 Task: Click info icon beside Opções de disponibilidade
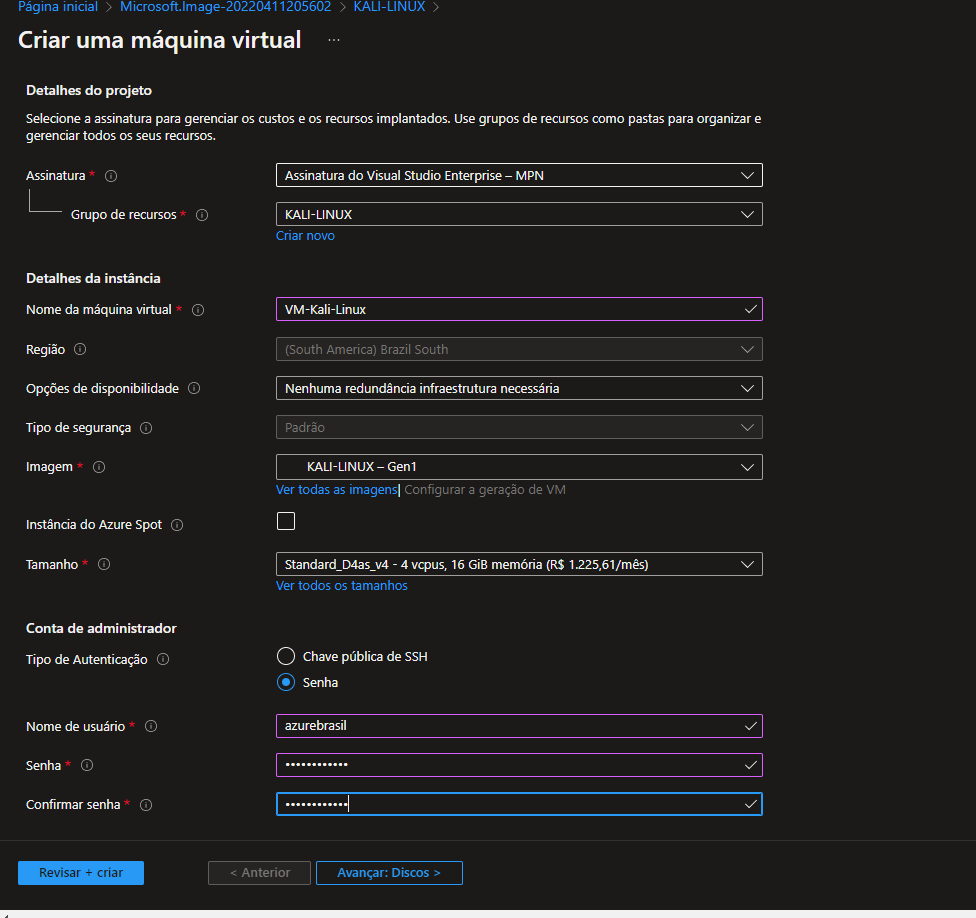pos(194,388)
